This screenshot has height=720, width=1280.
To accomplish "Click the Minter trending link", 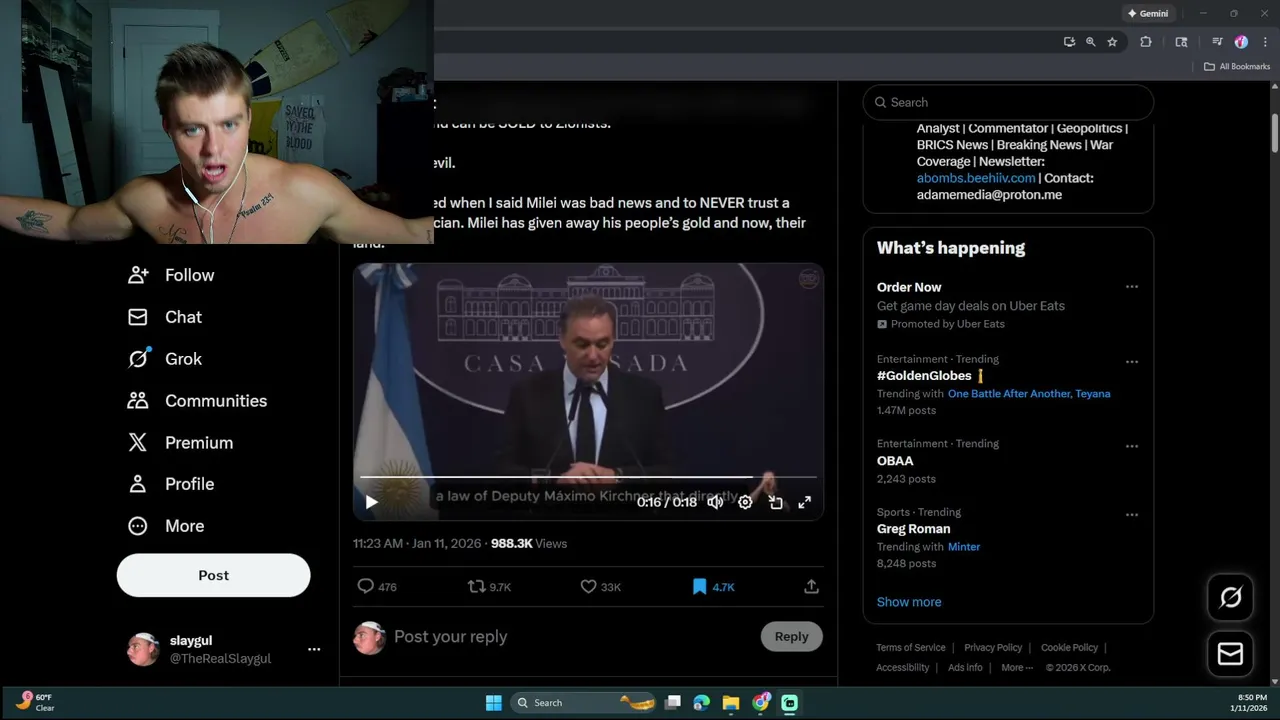I will point(964,547).
